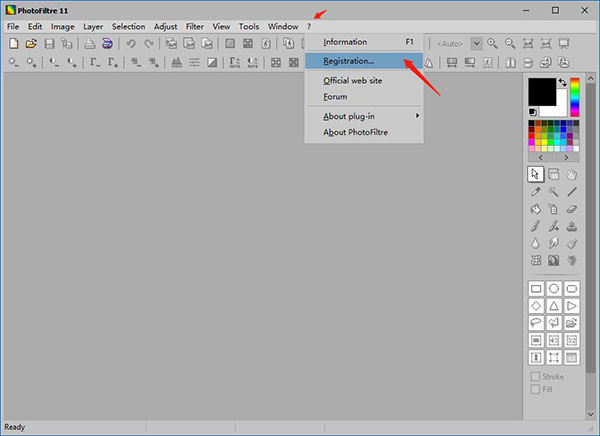Open the Filter menu
This screenshot has width=600, height=436.
point(194,26)
